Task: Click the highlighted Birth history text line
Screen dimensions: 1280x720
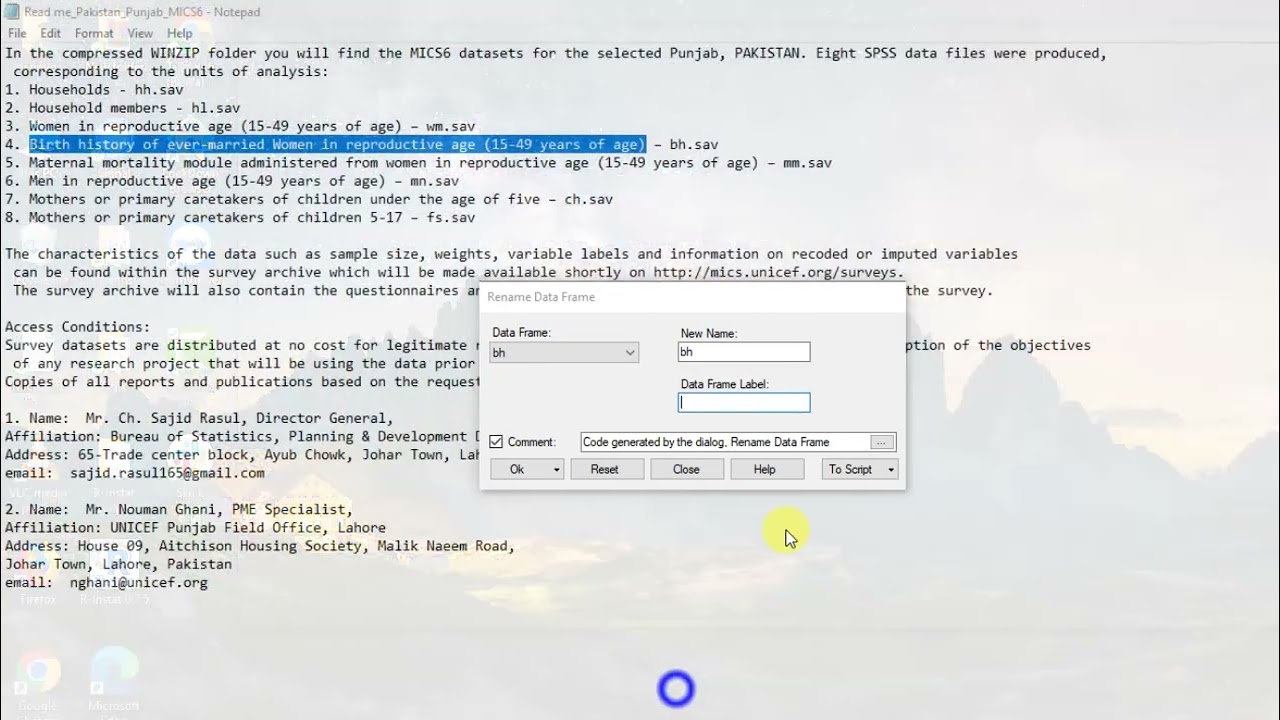Action: [x=337, y=145]
